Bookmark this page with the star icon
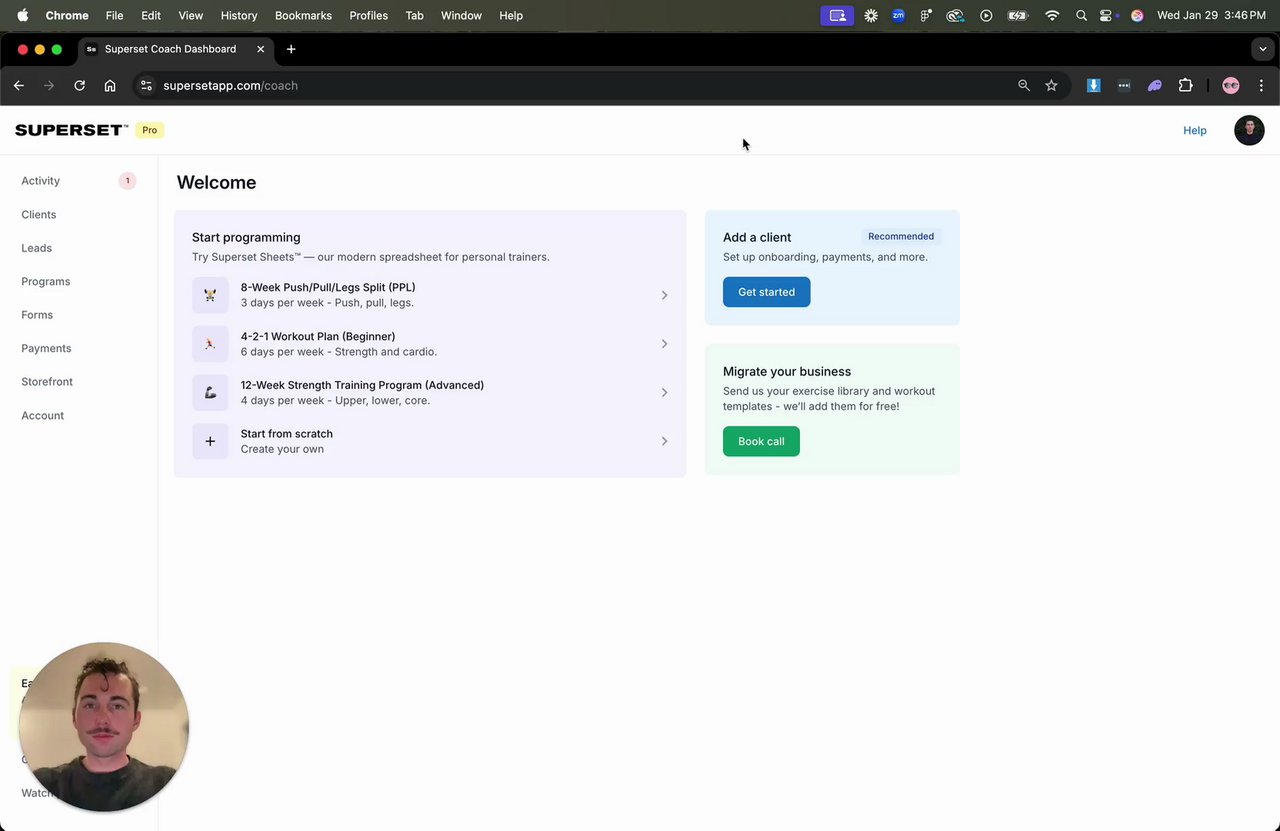This screenshot has width=1280, height=831. pyautogui.click(x=1051, y=86)
